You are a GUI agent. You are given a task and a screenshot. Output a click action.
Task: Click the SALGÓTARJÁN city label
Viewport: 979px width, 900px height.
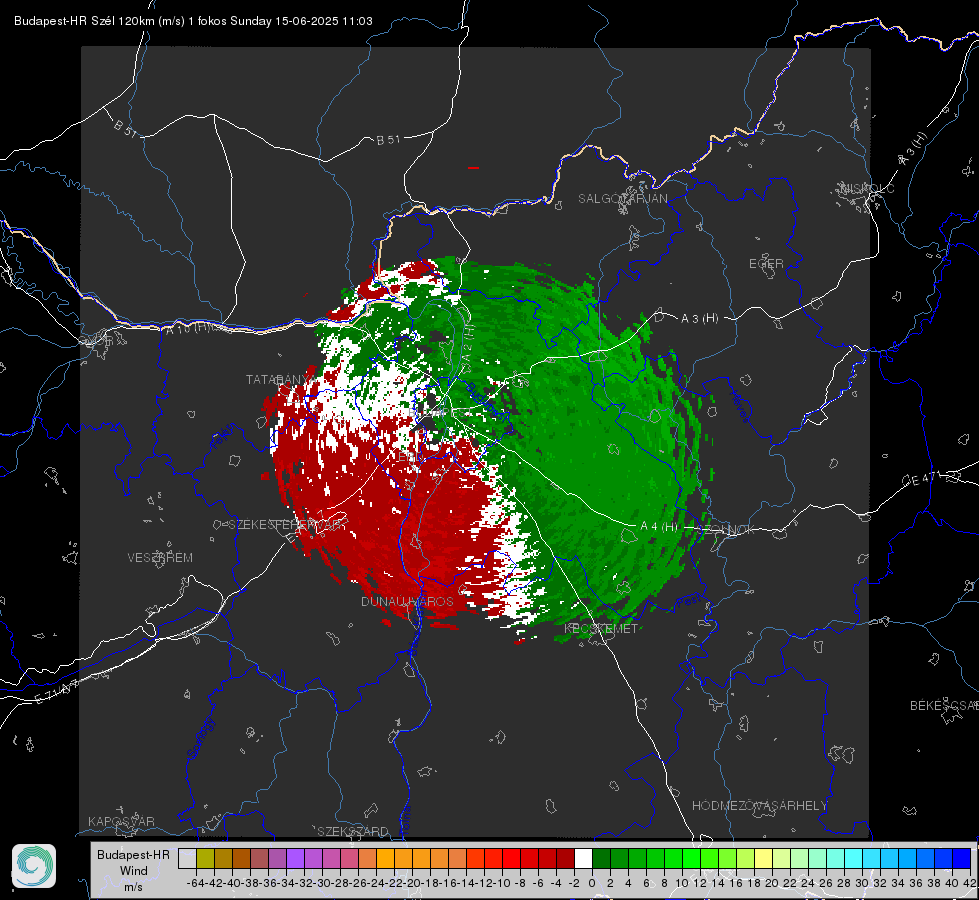[622, 199]
